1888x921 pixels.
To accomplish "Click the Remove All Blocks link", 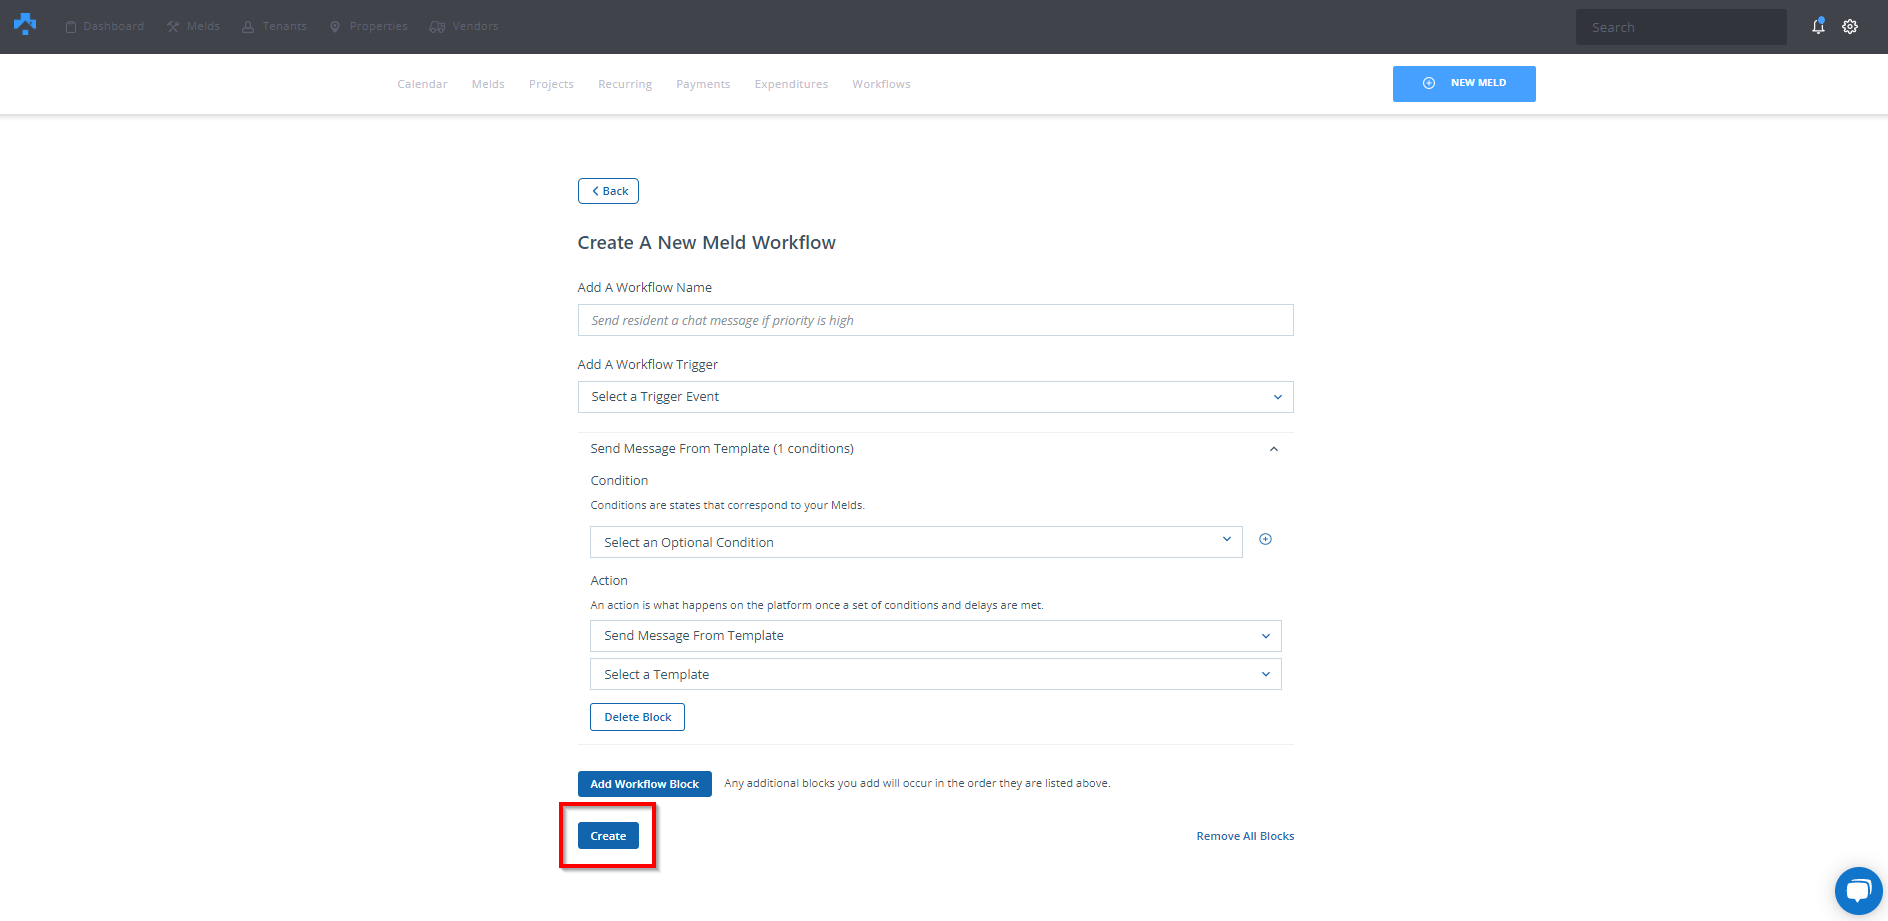I will click(1245, 836).
